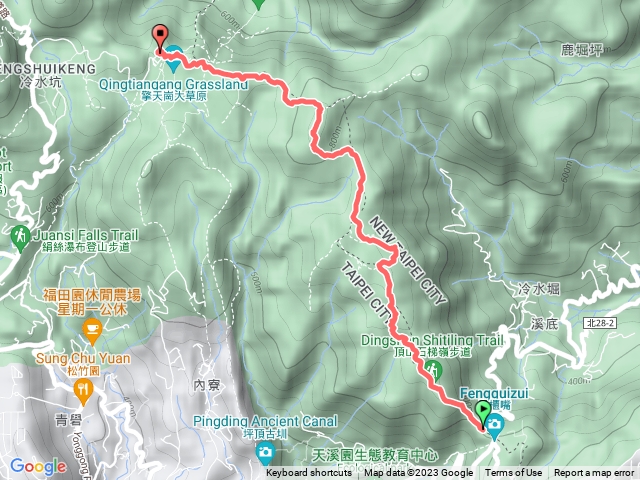
Task: Select the Juansi Falls Trail label
Action: coord(86,235)
